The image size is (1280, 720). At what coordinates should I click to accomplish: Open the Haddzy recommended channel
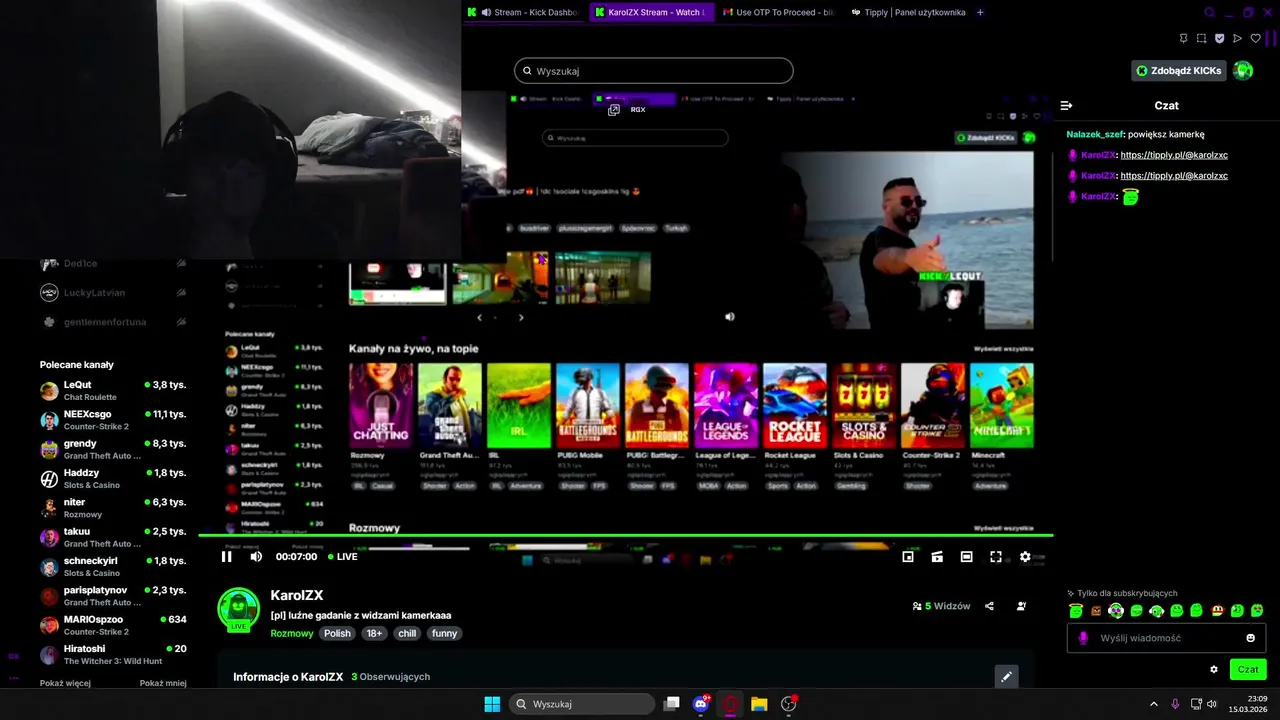pos(113,478)
